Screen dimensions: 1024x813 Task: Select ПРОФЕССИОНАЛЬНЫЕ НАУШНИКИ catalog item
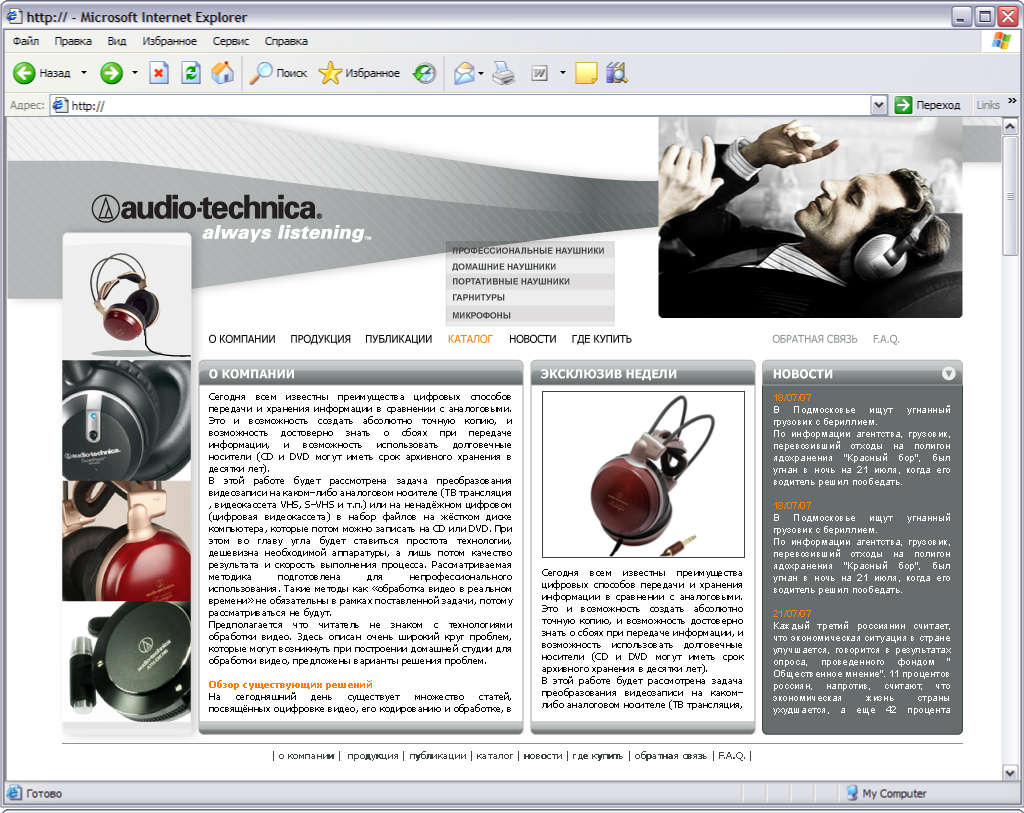pyautogui.click(x=528, y=250)
